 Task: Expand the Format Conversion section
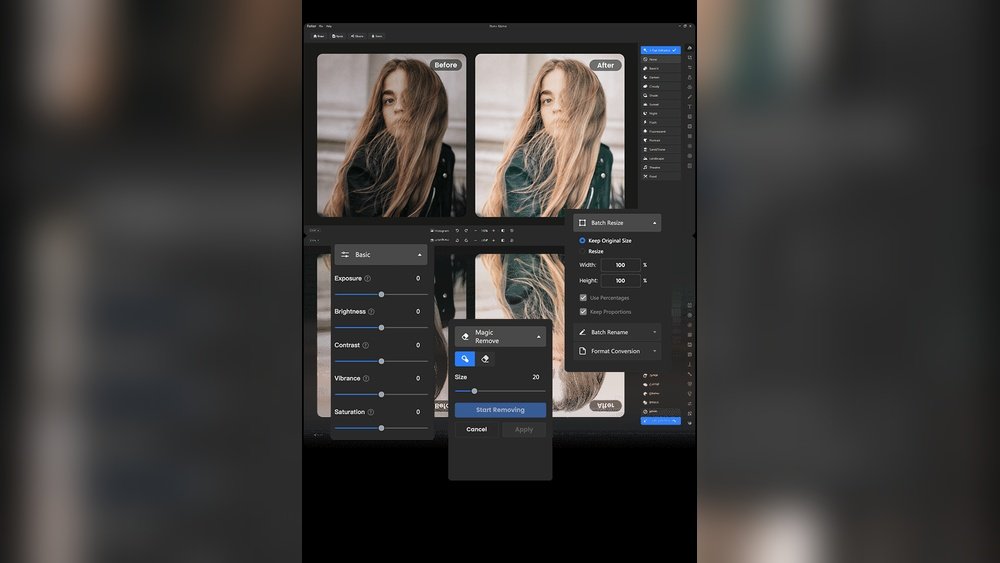click(x=654, y=351)
